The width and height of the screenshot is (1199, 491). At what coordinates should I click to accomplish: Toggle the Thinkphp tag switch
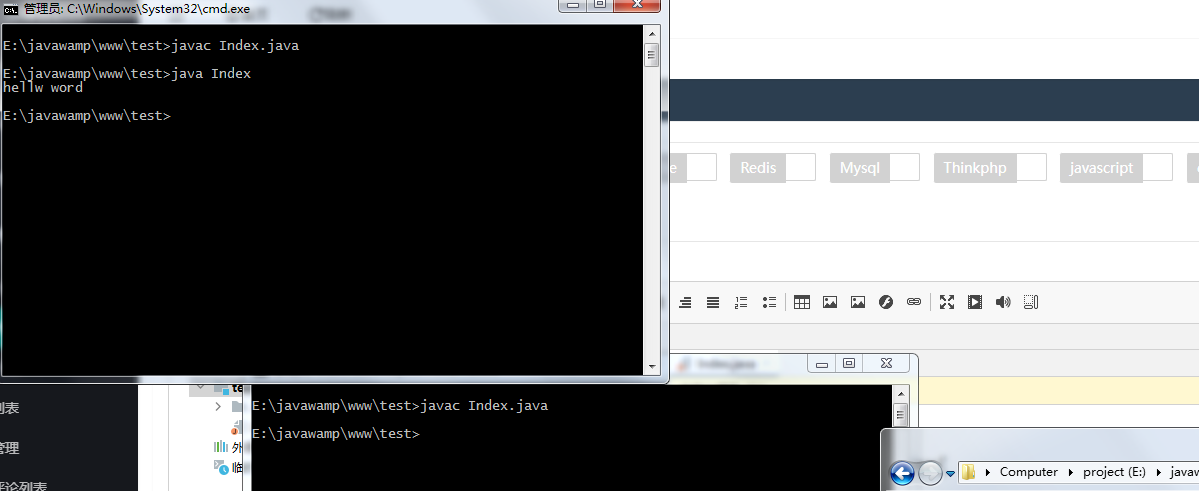tap(1030, 167)
